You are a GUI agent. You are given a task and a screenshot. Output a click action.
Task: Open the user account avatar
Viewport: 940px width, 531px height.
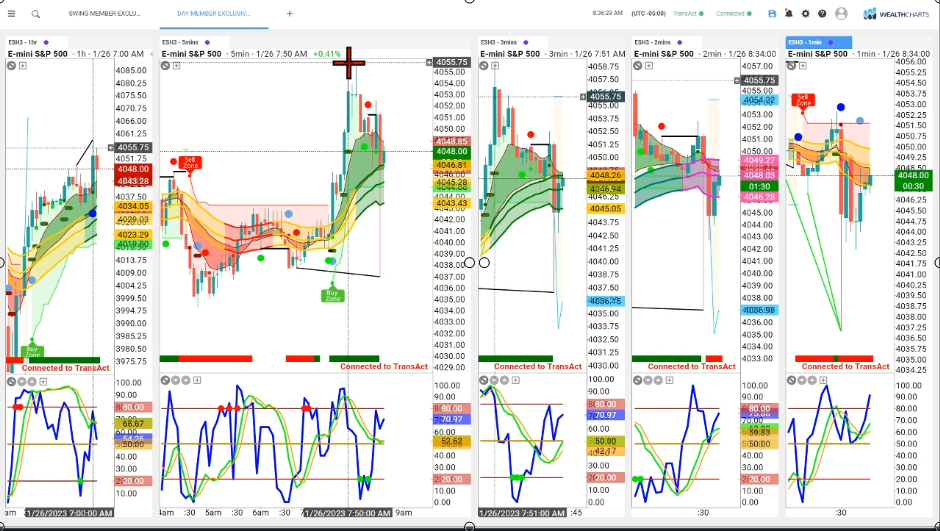[841, 13]
